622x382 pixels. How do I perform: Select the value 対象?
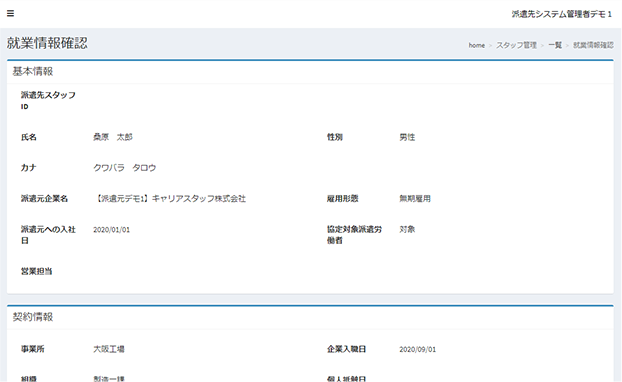[407, 229]
